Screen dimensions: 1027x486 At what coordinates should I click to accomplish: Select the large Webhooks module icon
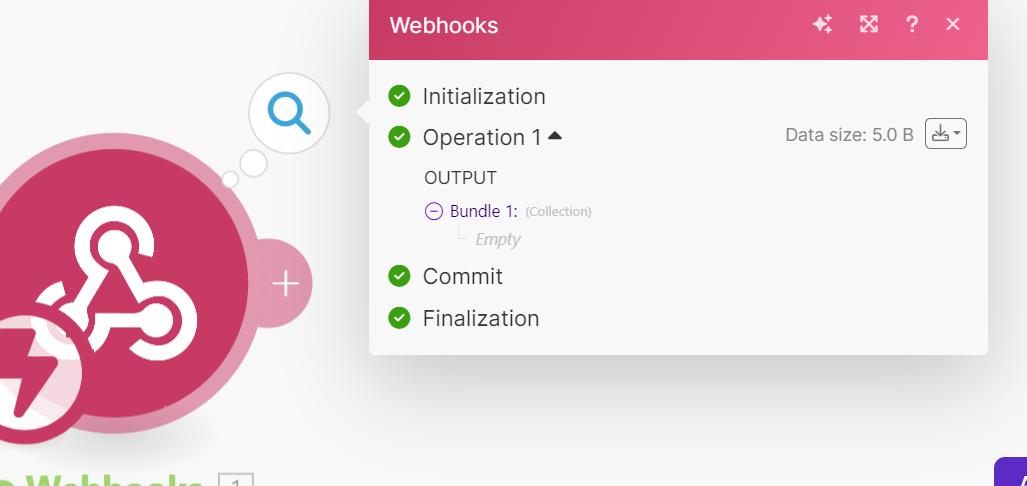point(120,280)
